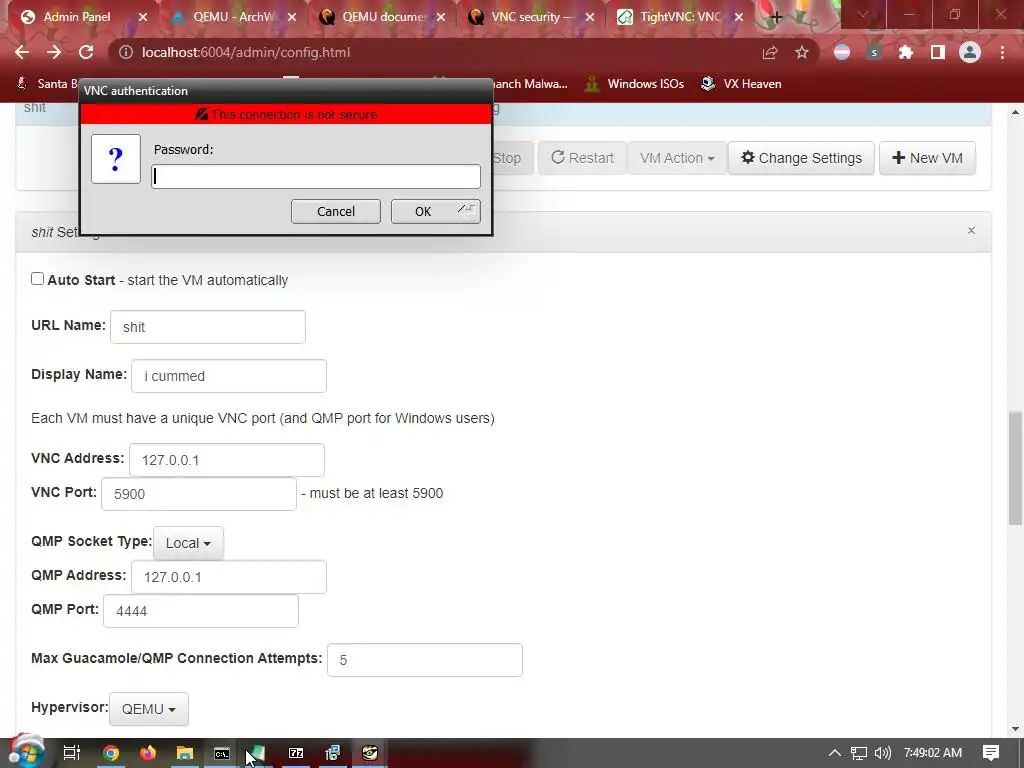The height and width of the screenshot is (768, 1024).
Task: Open File Explorer from the taskbar
Action: (x=185, y=753)
